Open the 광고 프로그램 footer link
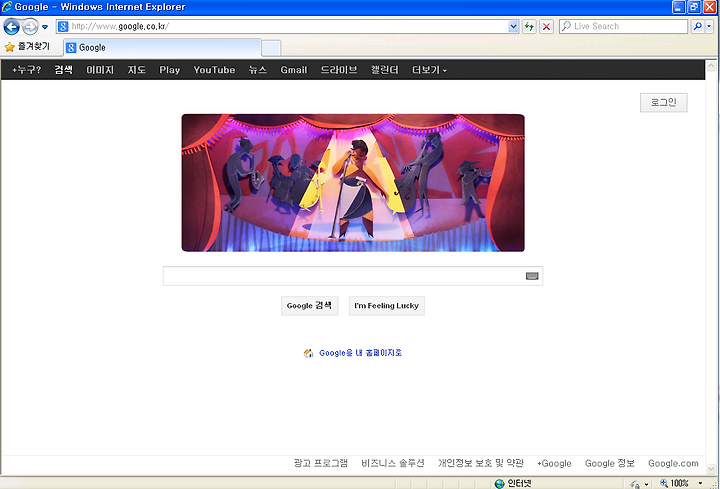 (321, 463)
